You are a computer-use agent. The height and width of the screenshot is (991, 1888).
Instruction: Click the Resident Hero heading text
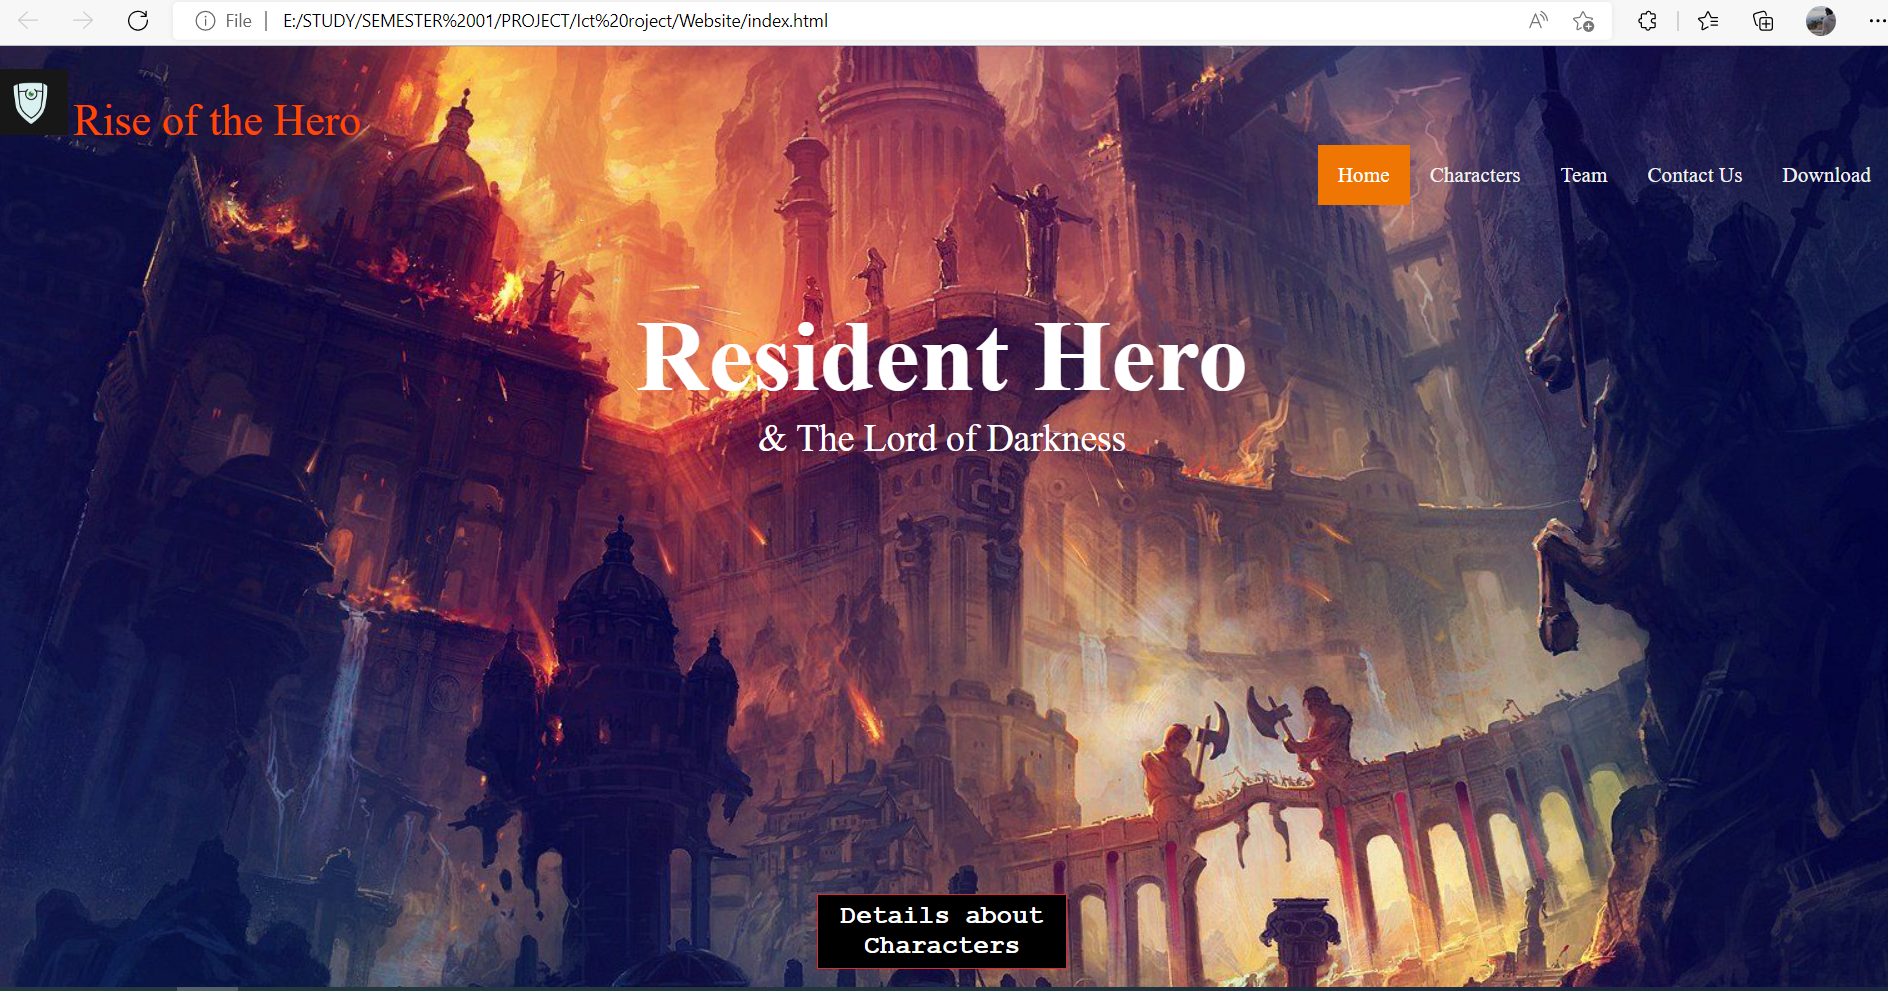click(942, 358)
